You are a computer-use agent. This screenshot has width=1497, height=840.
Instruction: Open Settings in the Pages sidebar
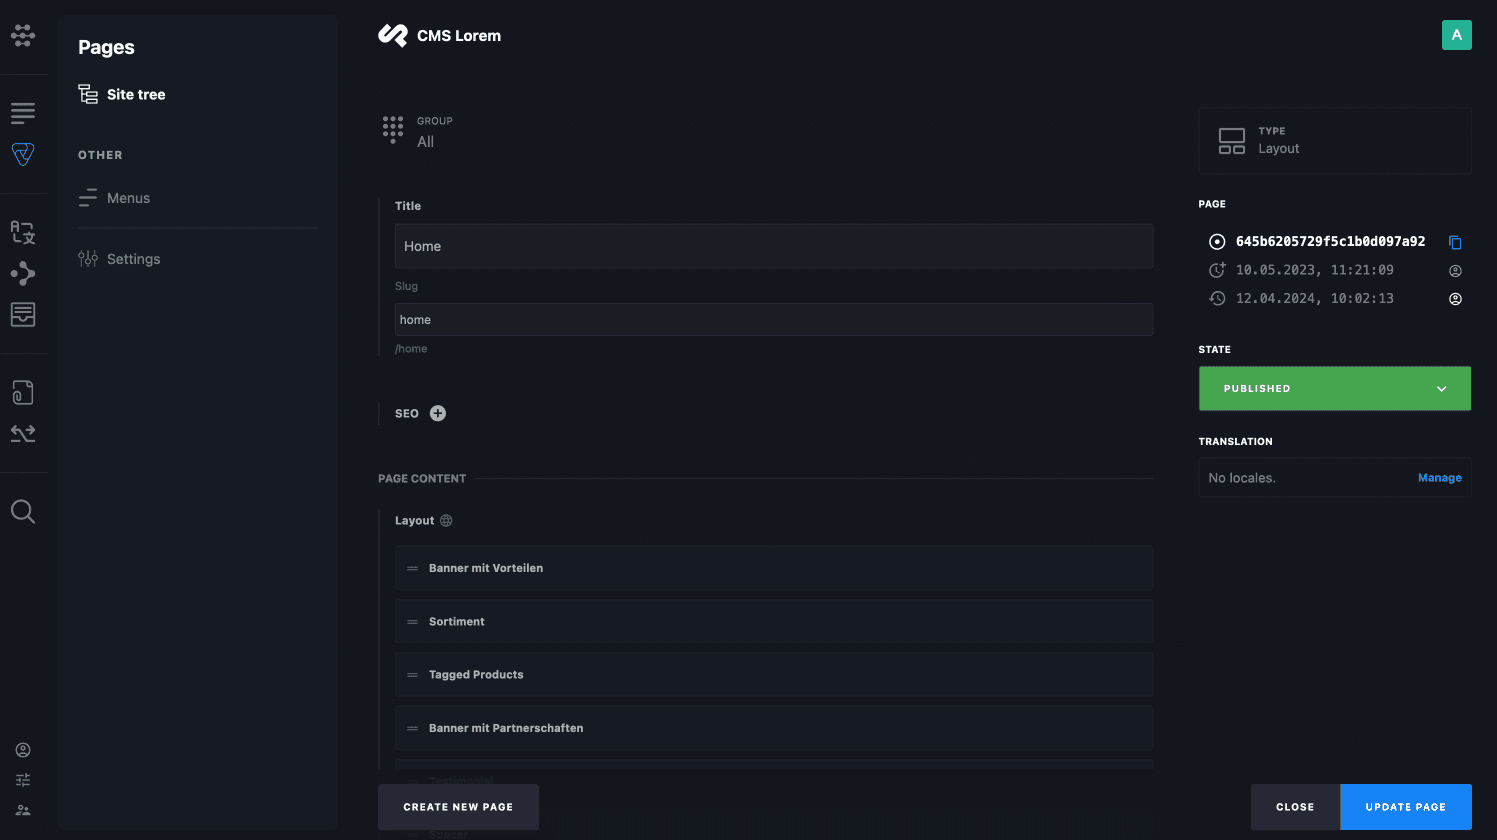point(133,259)
